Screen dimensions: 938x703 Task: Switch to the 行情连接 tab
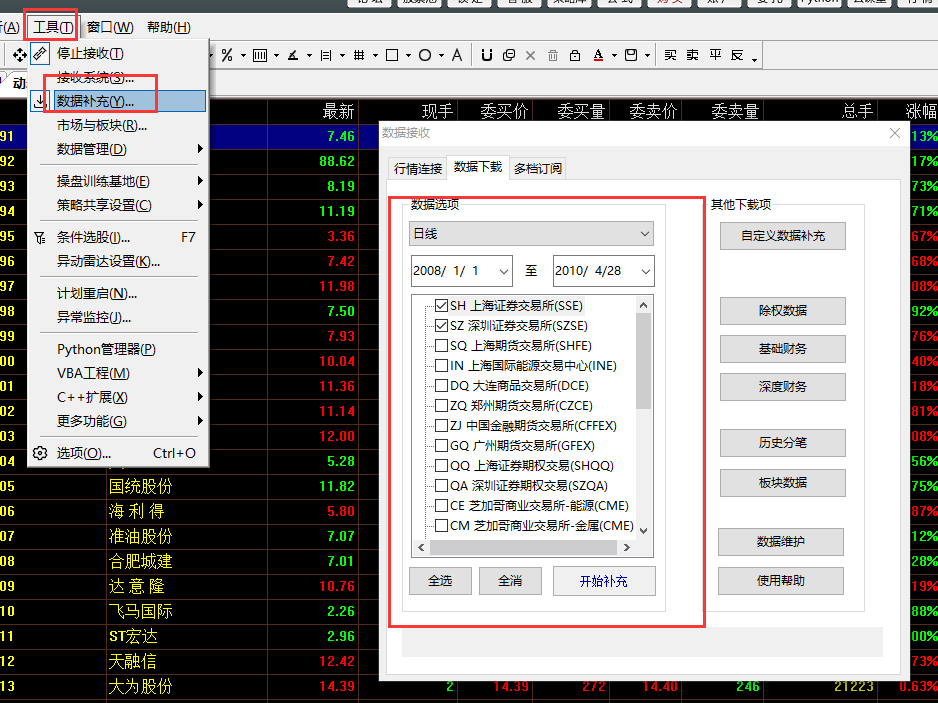418,168
